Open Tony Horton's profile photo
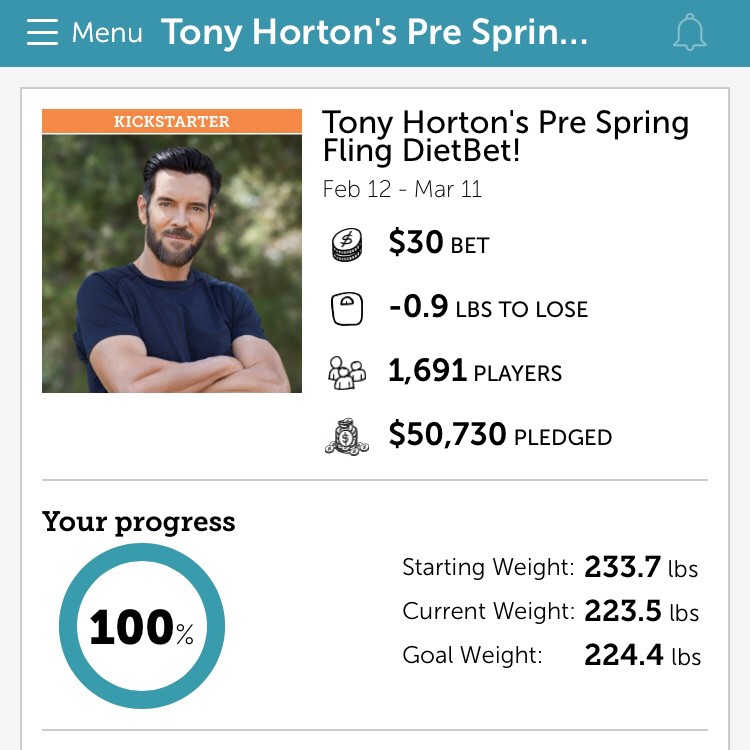The height and width of the screenshot is (750, 750). (172, 263)
